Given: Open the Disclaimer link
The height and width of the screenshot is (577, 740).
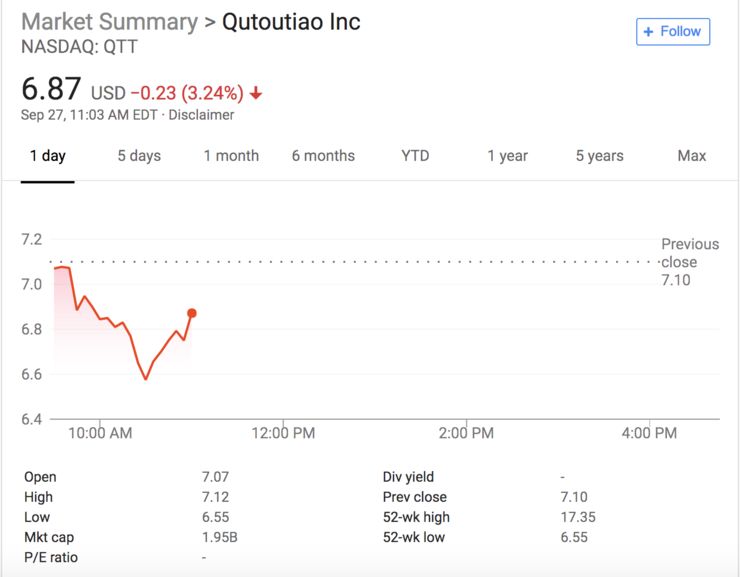Looking at the screenshot, I should click(201, 115).
